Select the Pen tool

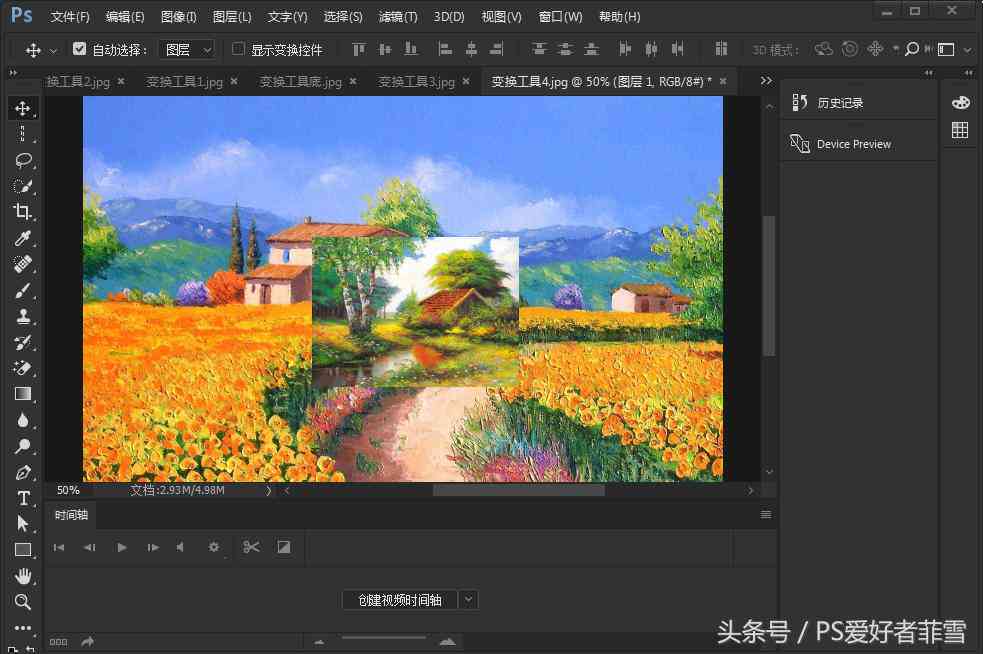pyautogui.click(x=23, y=472)
